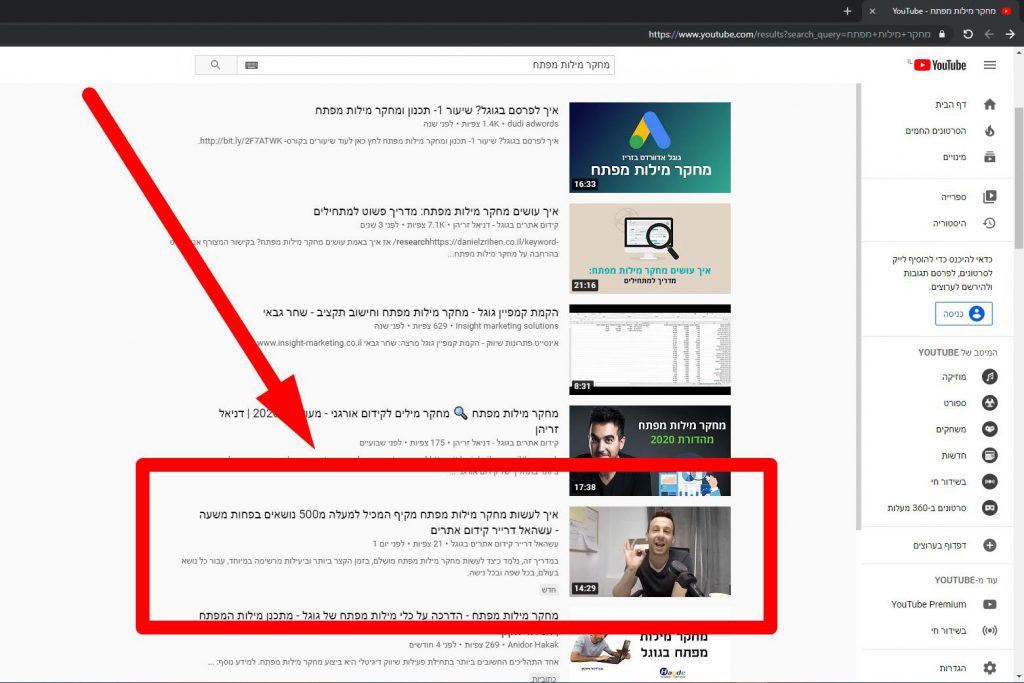Open a new browser tab with plus
This screenshot has width=1024, height=683.
[x=847, y=11]
